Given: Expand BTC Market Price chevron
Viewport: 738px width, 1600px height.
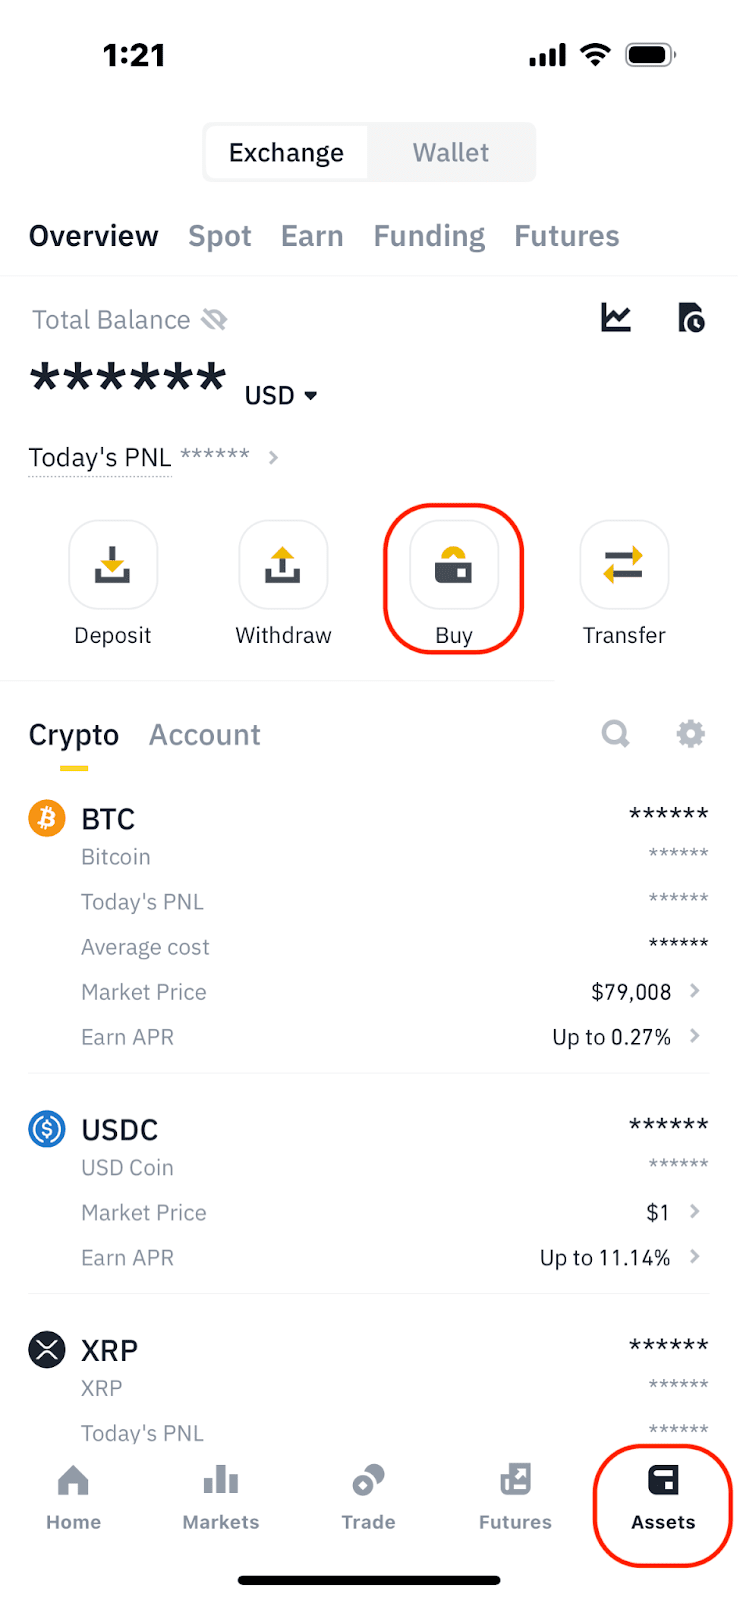Looking at the screenshot, I should point(695,991).
